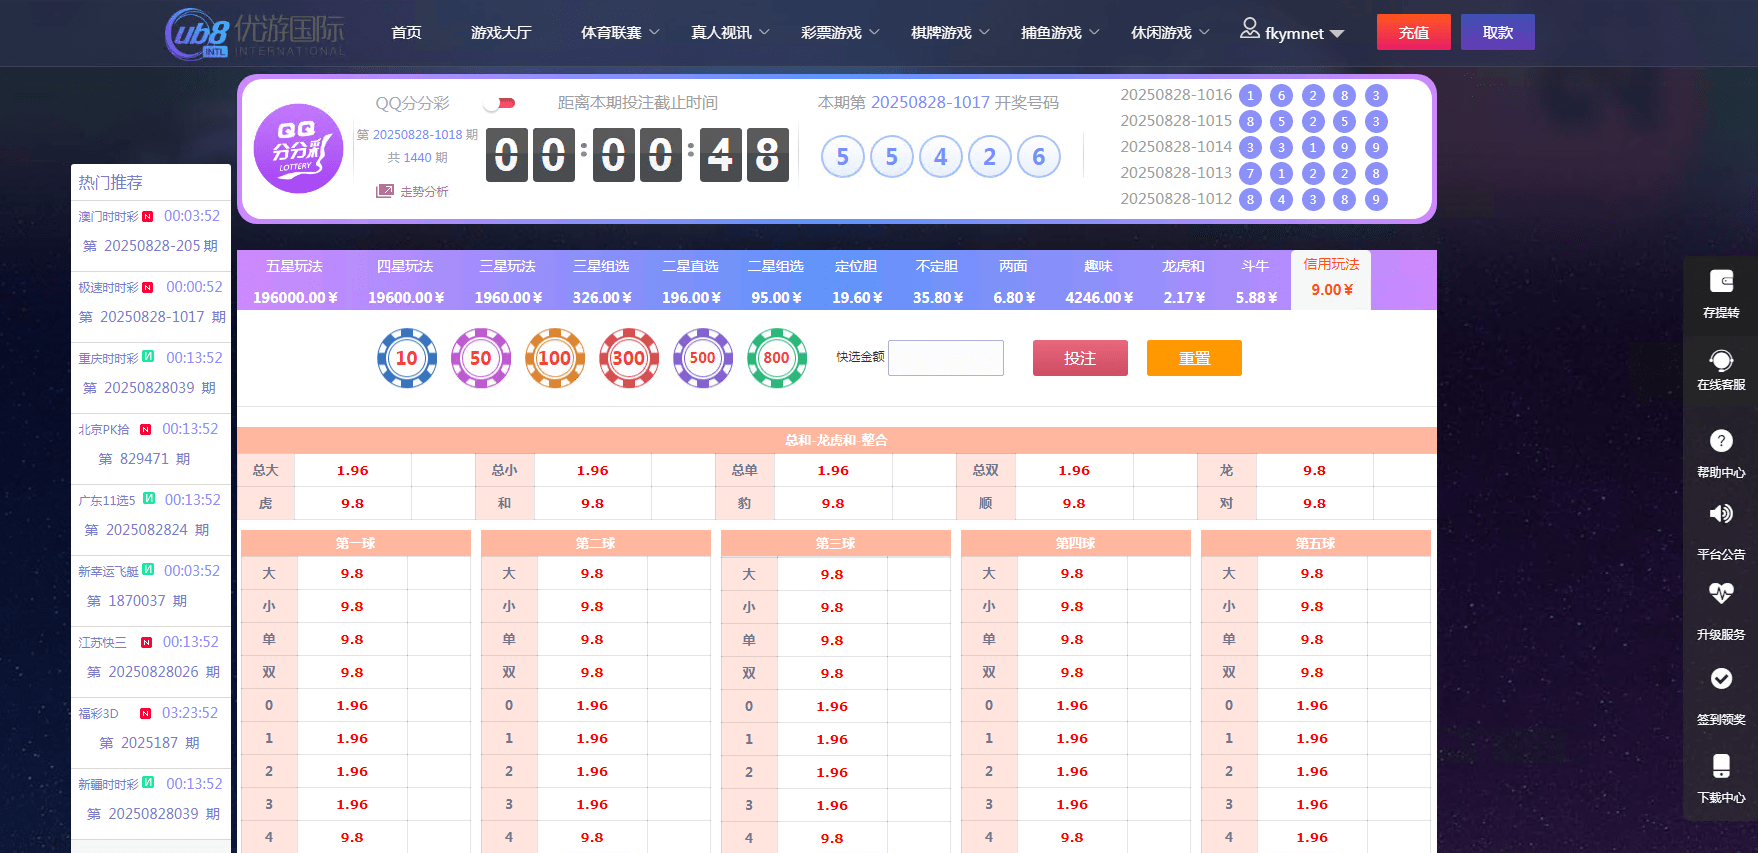Screen dimensions: 1758x853
Task: Open the 签到领奖 checkmark icon
Action: pos(1720,679)
